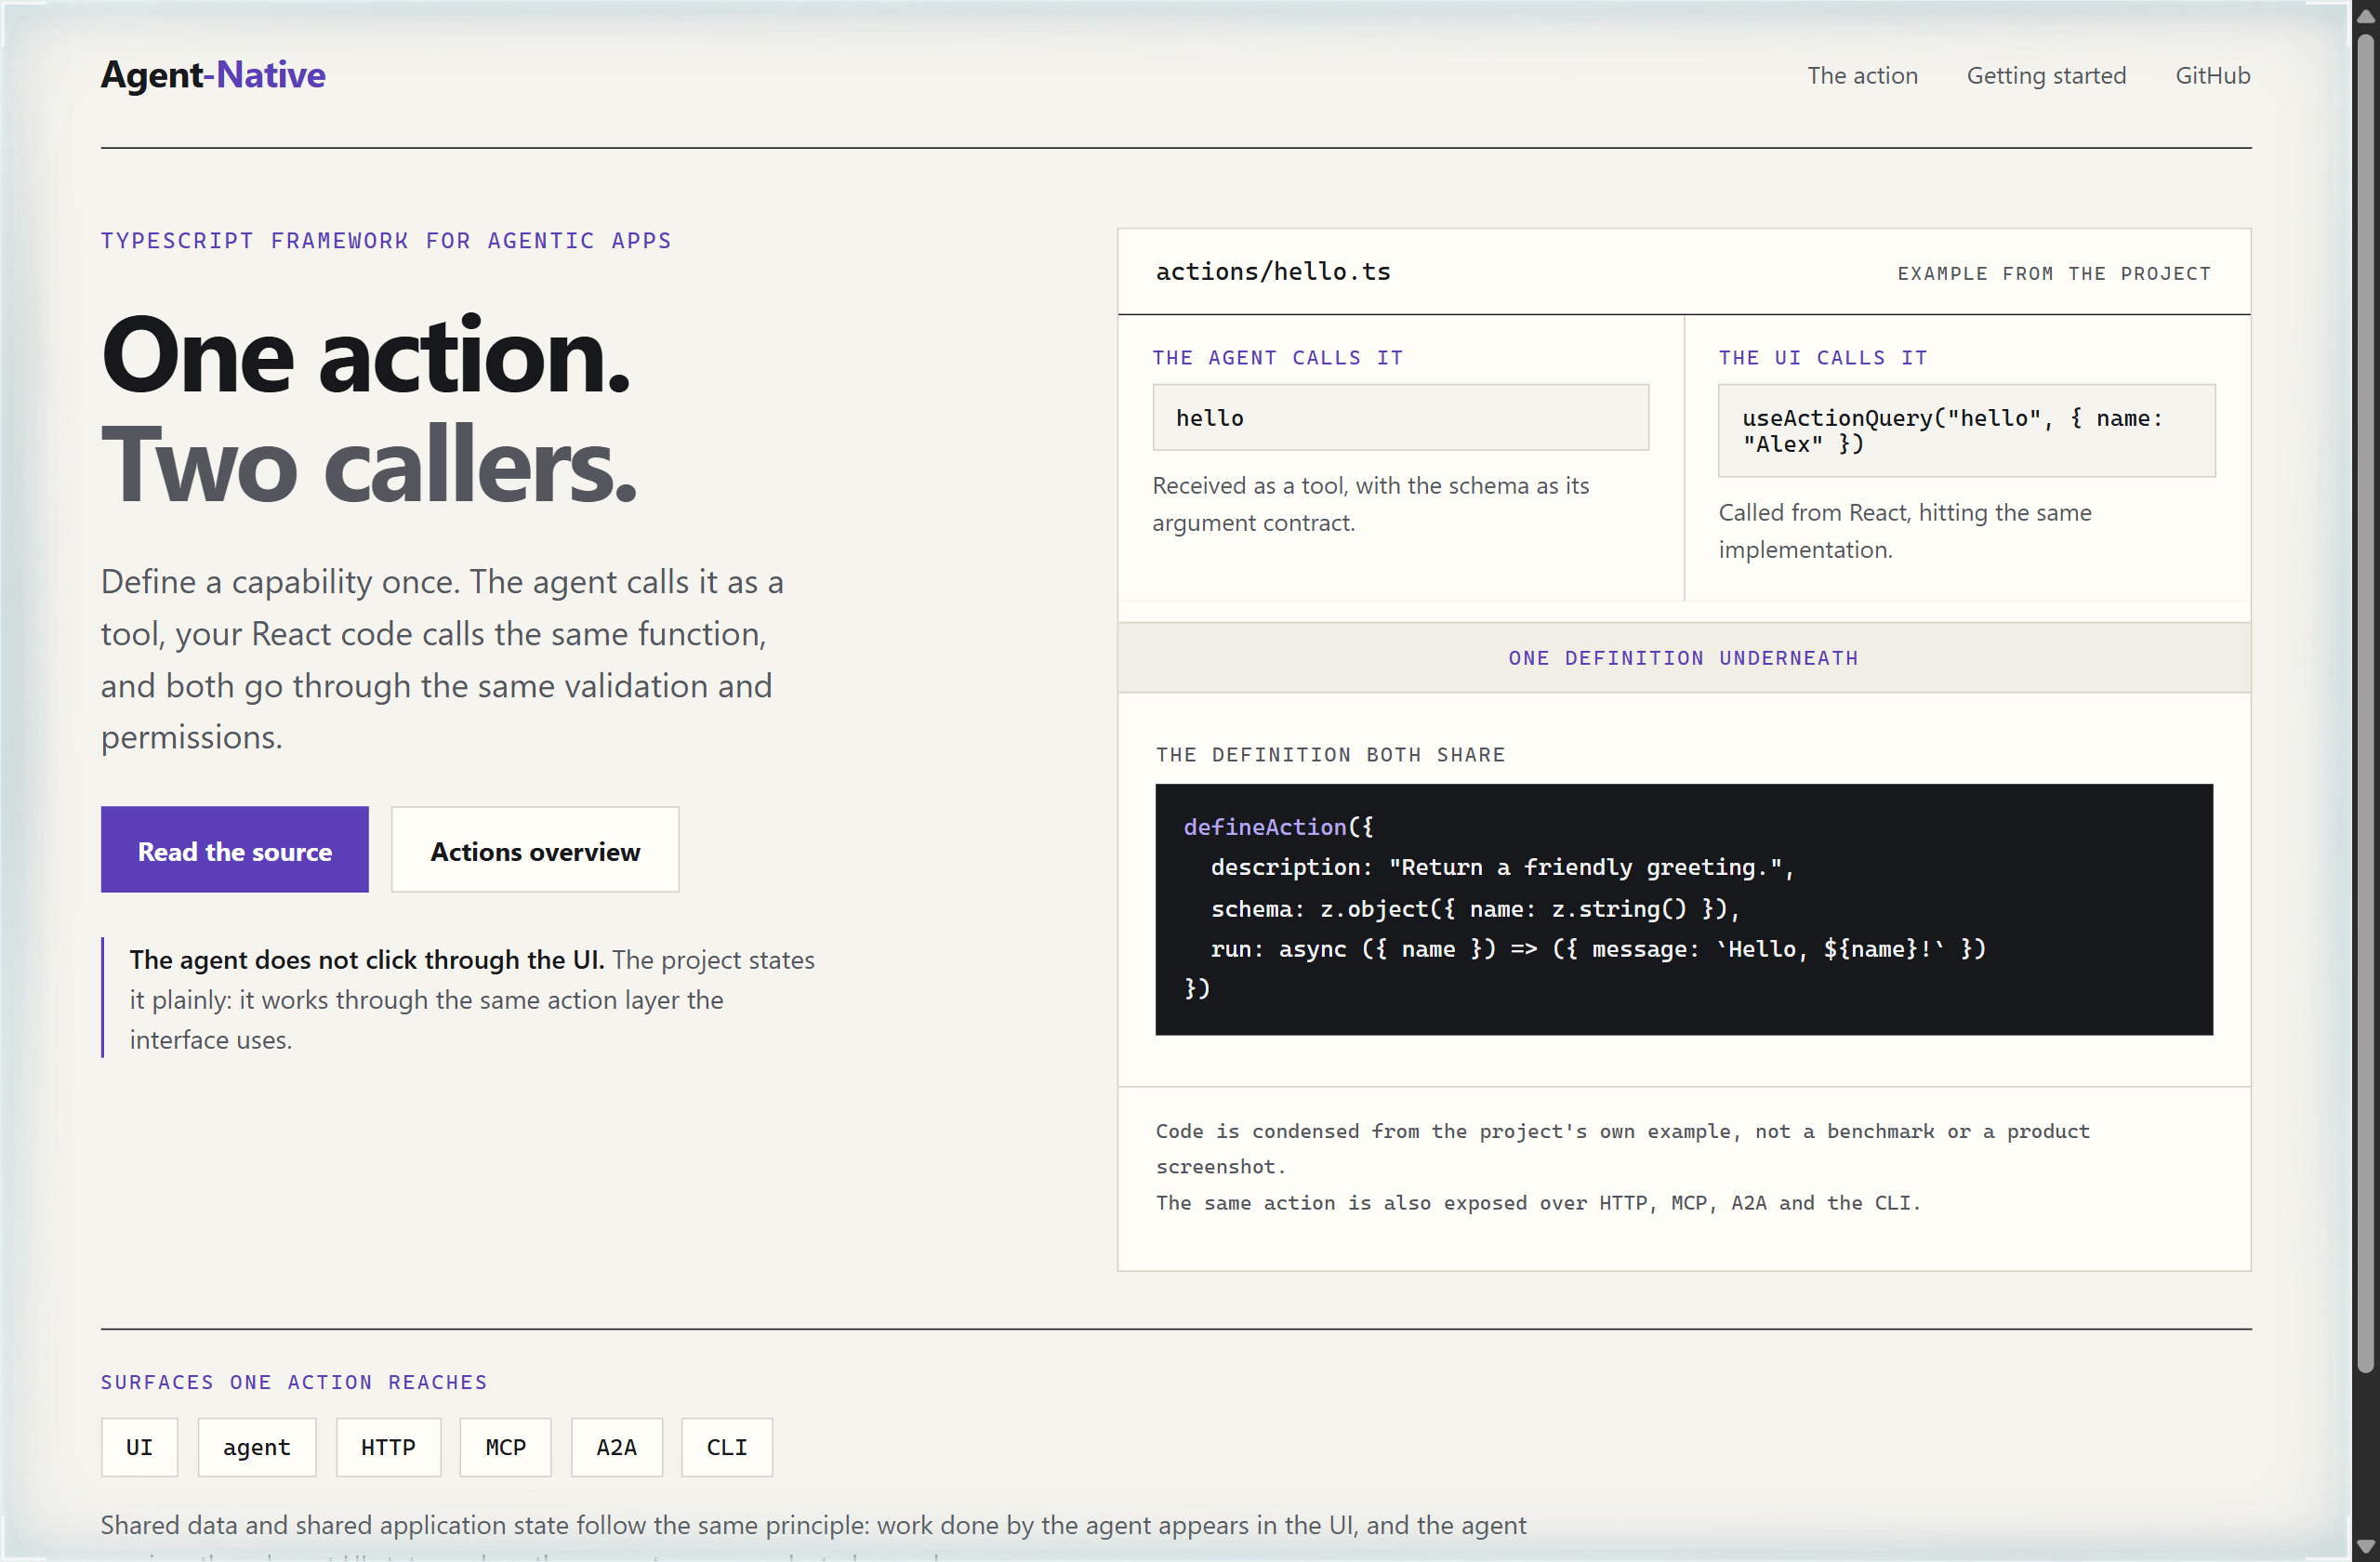Click "One action." headline text
The image size is (2380, 1562).
[366, 356]
